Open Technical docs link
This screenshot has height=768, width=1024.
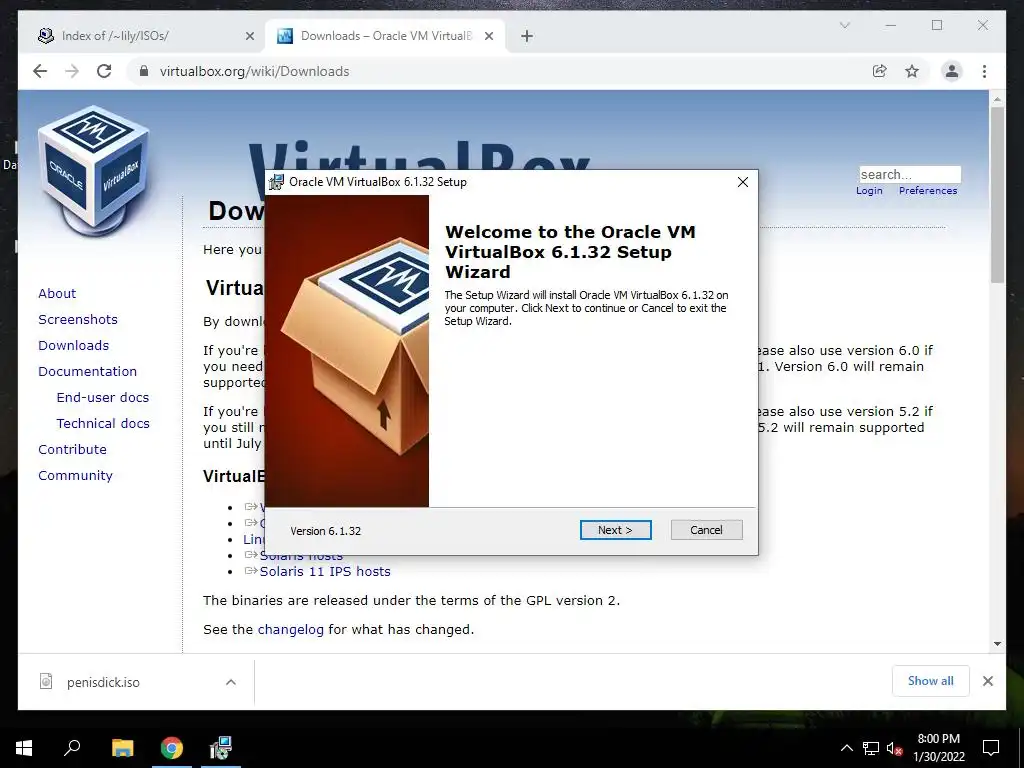click(x=103, y=424)
